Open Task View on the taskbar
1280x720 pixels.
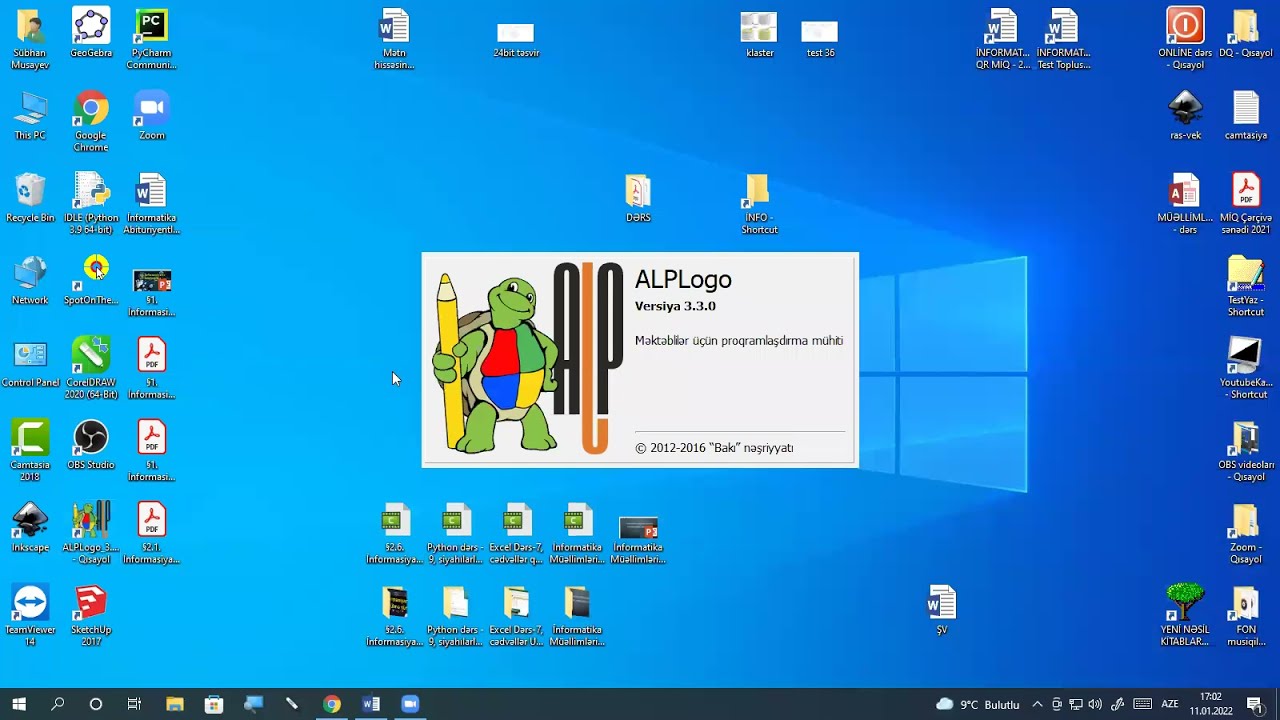(x=134, y=704)
